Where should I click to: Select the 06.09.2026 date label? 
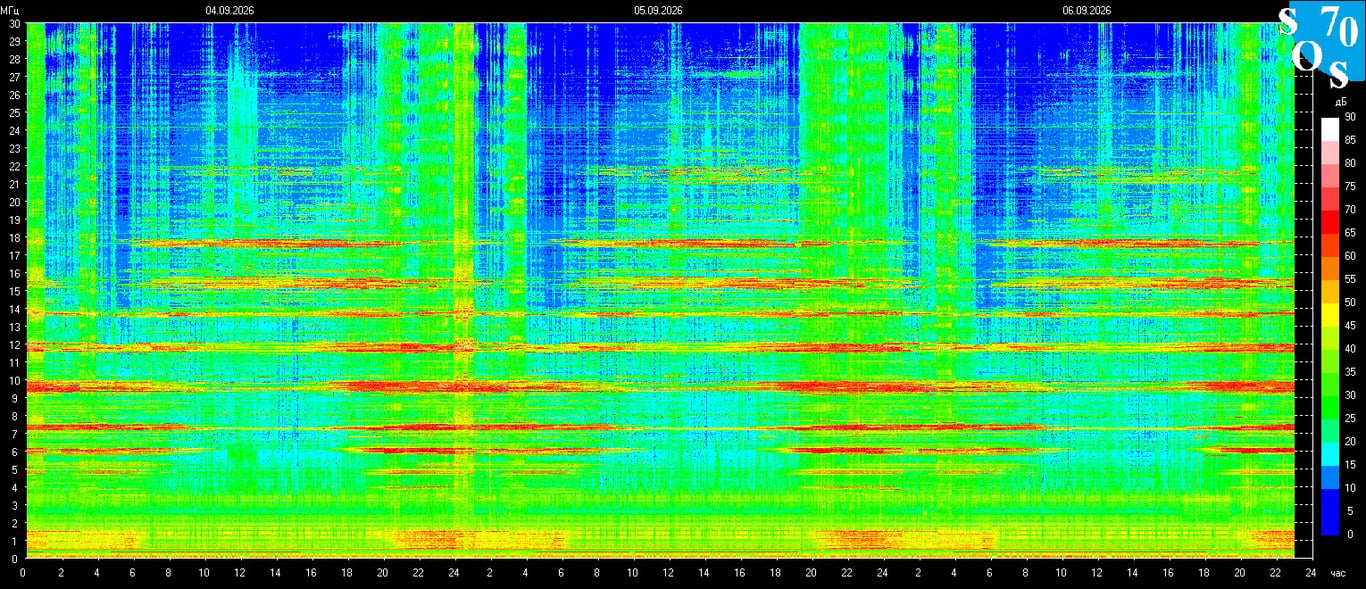point(1087,10)
